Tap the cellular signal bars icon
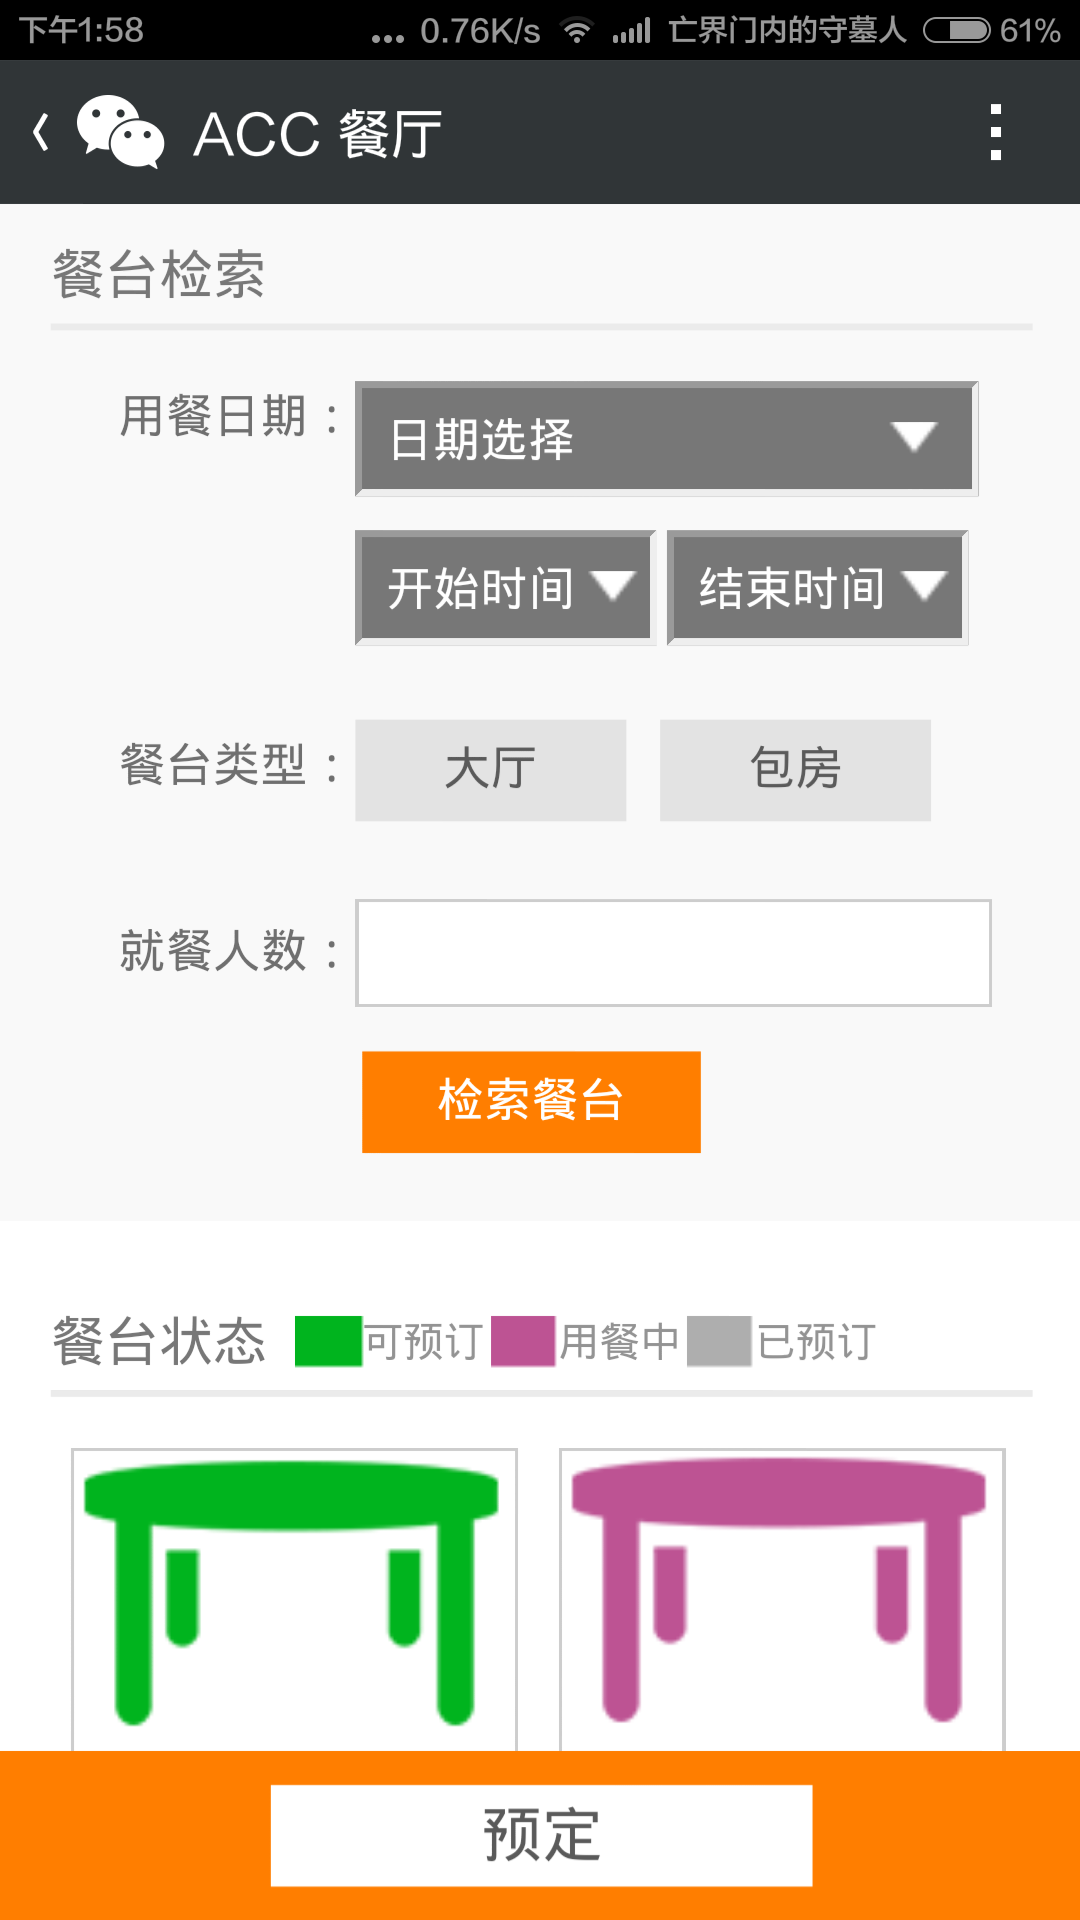The image size is (1080, 1920). 632,31
